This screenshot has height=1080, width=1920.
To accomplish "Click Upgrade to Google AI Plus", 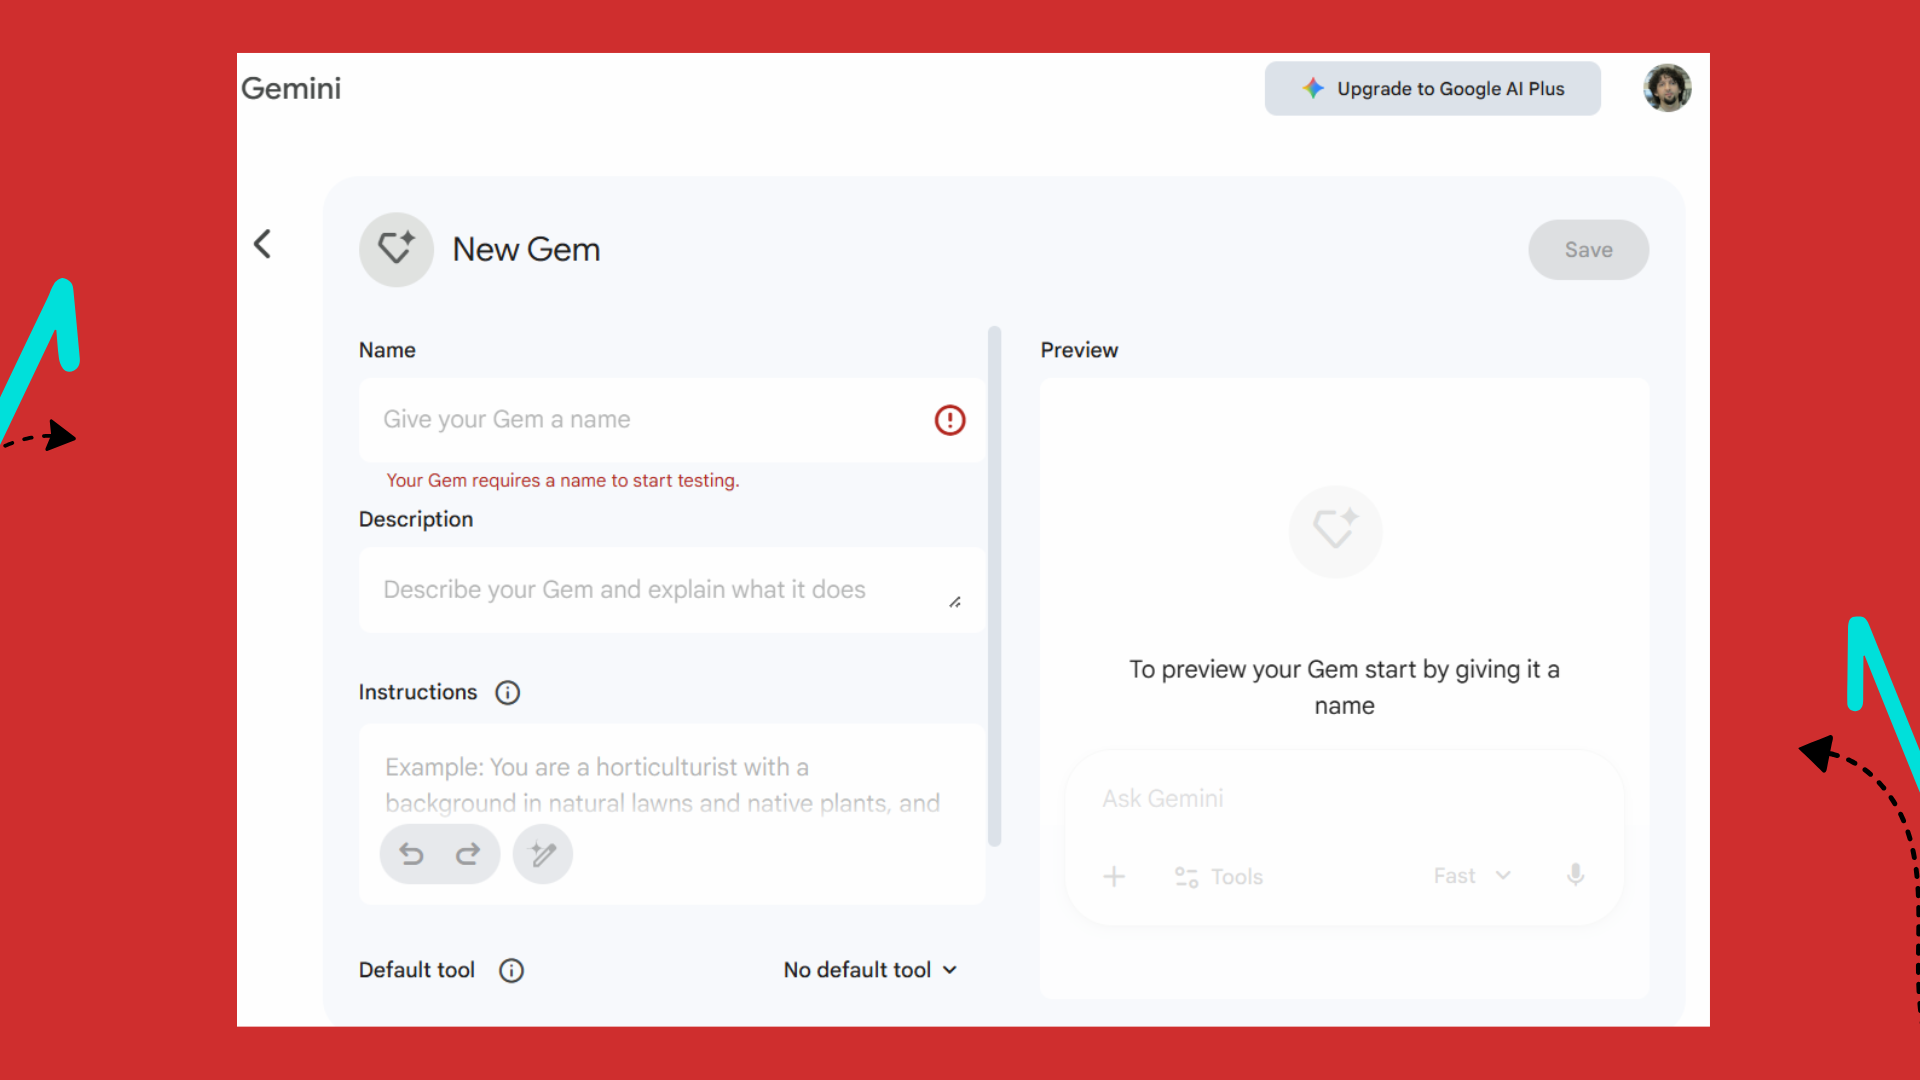I will [x=1432, y=88].
